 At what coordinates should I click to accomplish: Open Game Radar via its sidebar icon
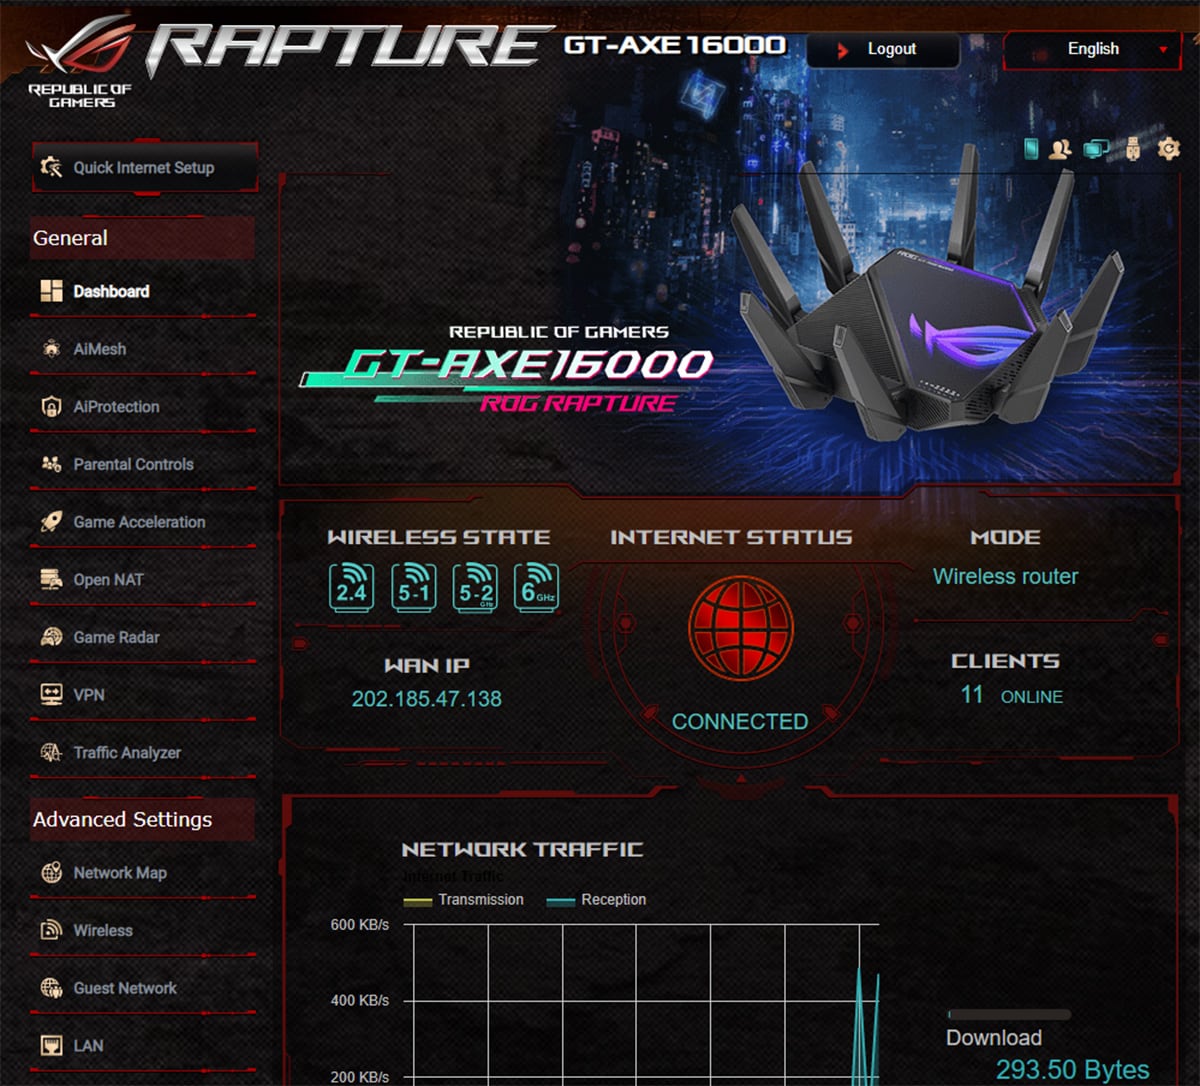51,637
